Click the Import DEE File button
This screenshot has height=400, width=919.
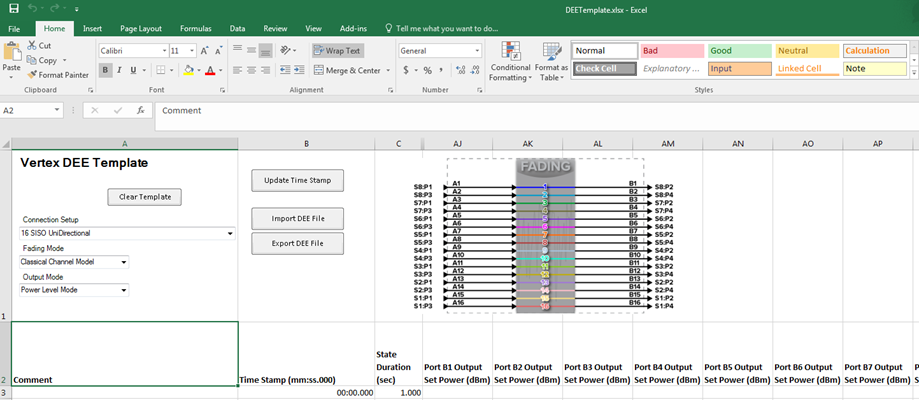[297, 217]
